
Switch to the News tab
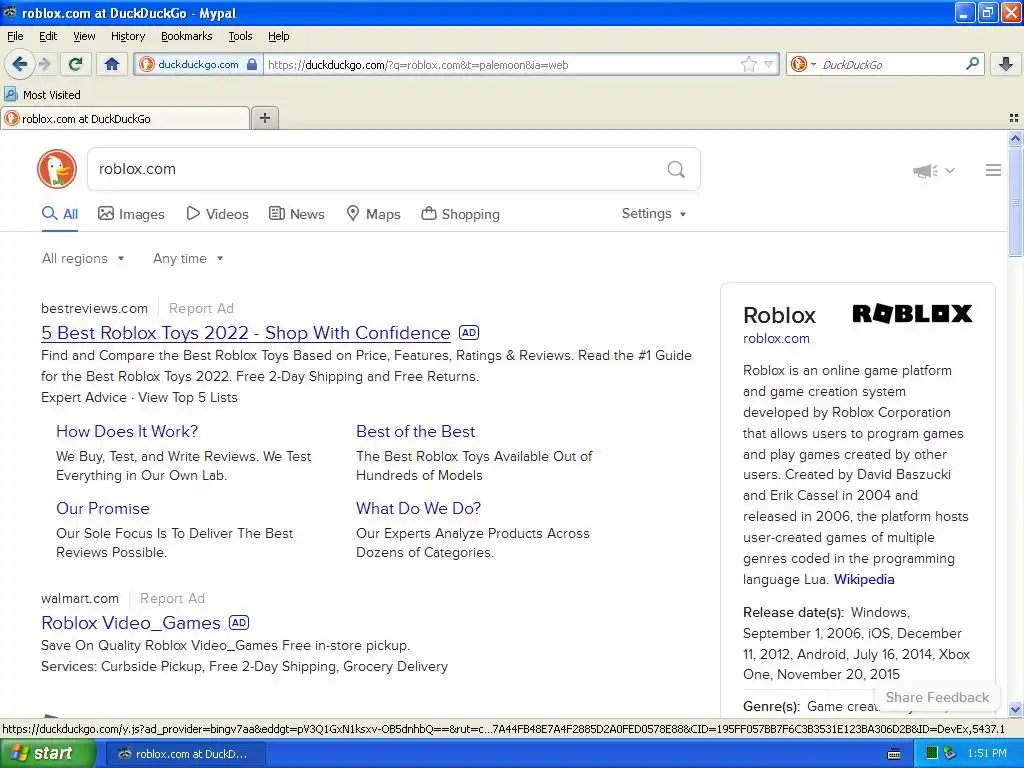[x=296, y=214]
